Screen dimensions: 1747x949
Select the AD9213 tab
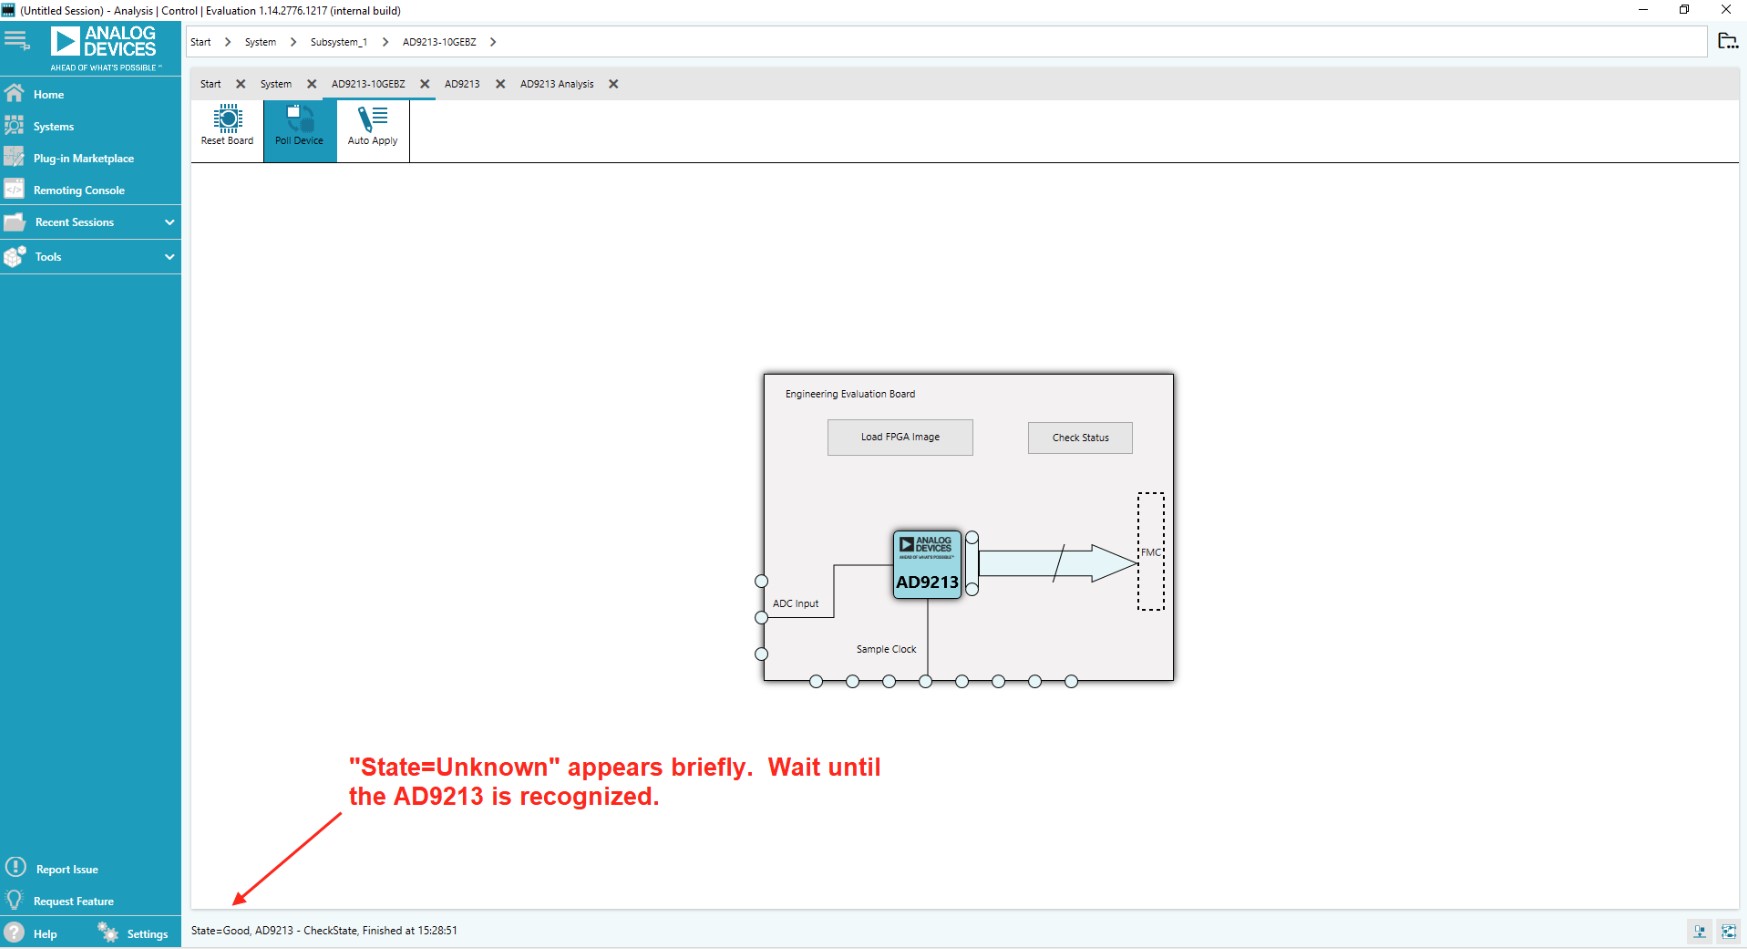462,85
